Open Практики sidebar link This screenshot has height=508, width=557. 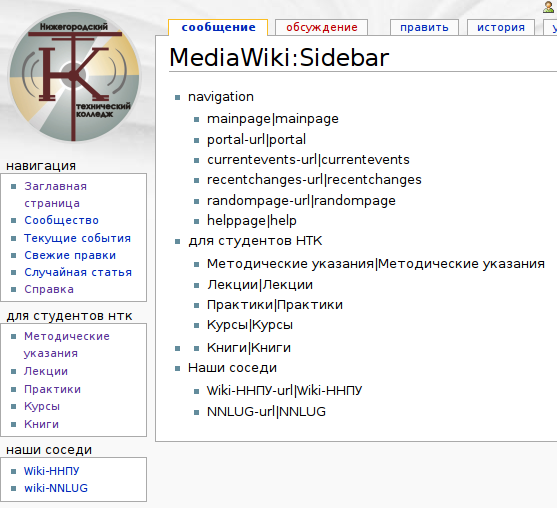[53, 389]
